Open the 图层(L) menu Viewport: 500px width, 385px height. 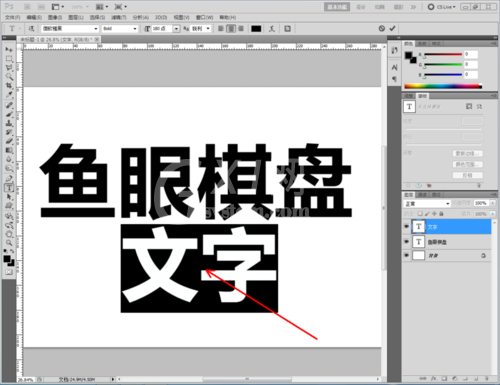[76, 17]
